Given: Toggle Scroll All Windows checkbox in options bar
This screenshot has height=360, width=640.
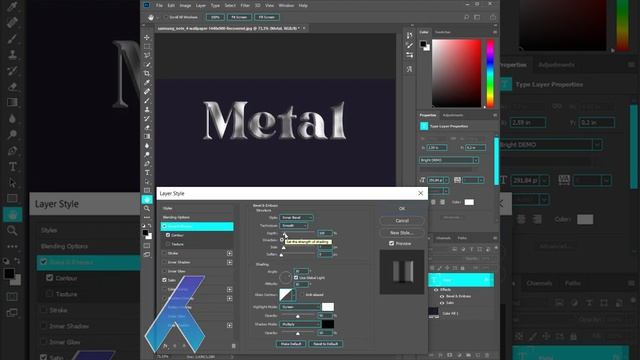Looking at the screenshot, I should pyautogui.click(x=166, y=17).
